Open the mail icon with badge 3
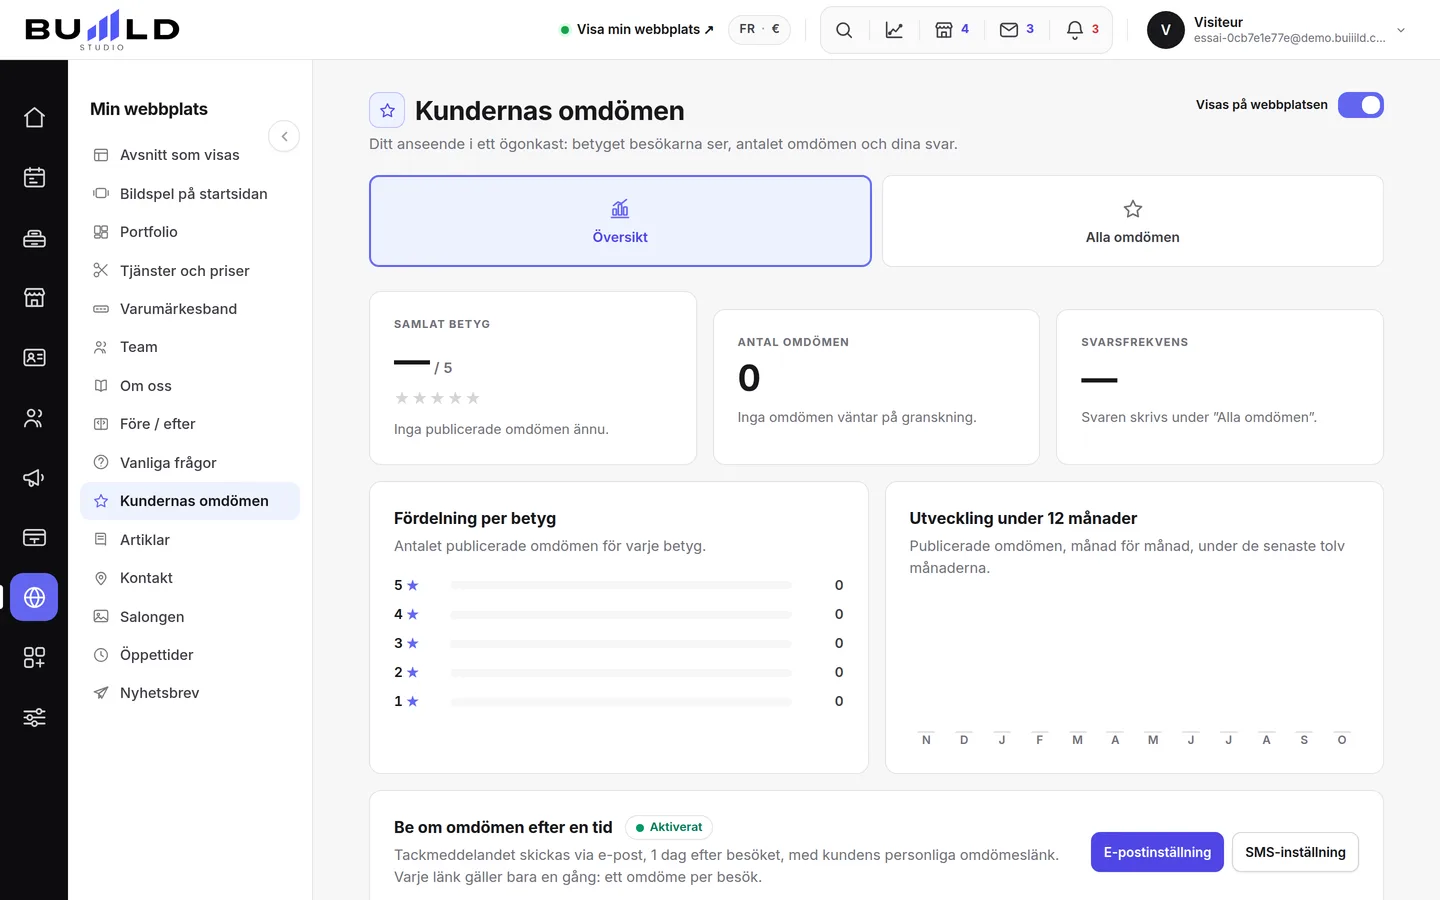This screenshot has width=1440, height=900. click(x=1017, y=30)
